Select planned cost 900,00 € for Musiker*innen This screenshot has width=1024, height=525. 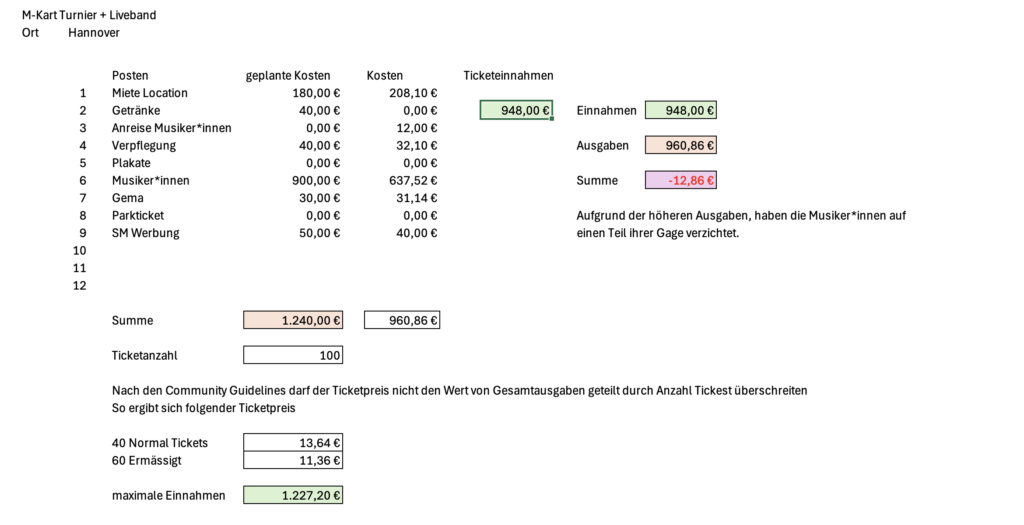[316, 181]
